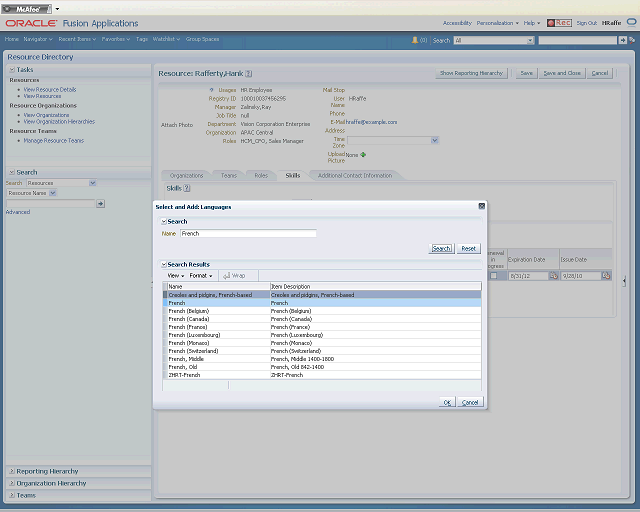The image size is (640, 512).
Task: Select the French (Switzerland) row
Action: tap(322, 351)
